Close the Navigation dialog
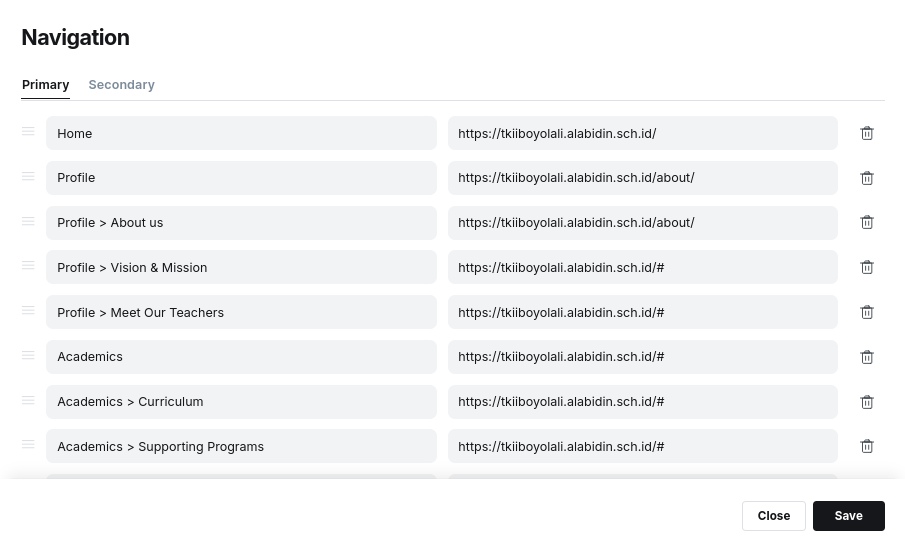 pyautogui.click(x=773, y=516)
